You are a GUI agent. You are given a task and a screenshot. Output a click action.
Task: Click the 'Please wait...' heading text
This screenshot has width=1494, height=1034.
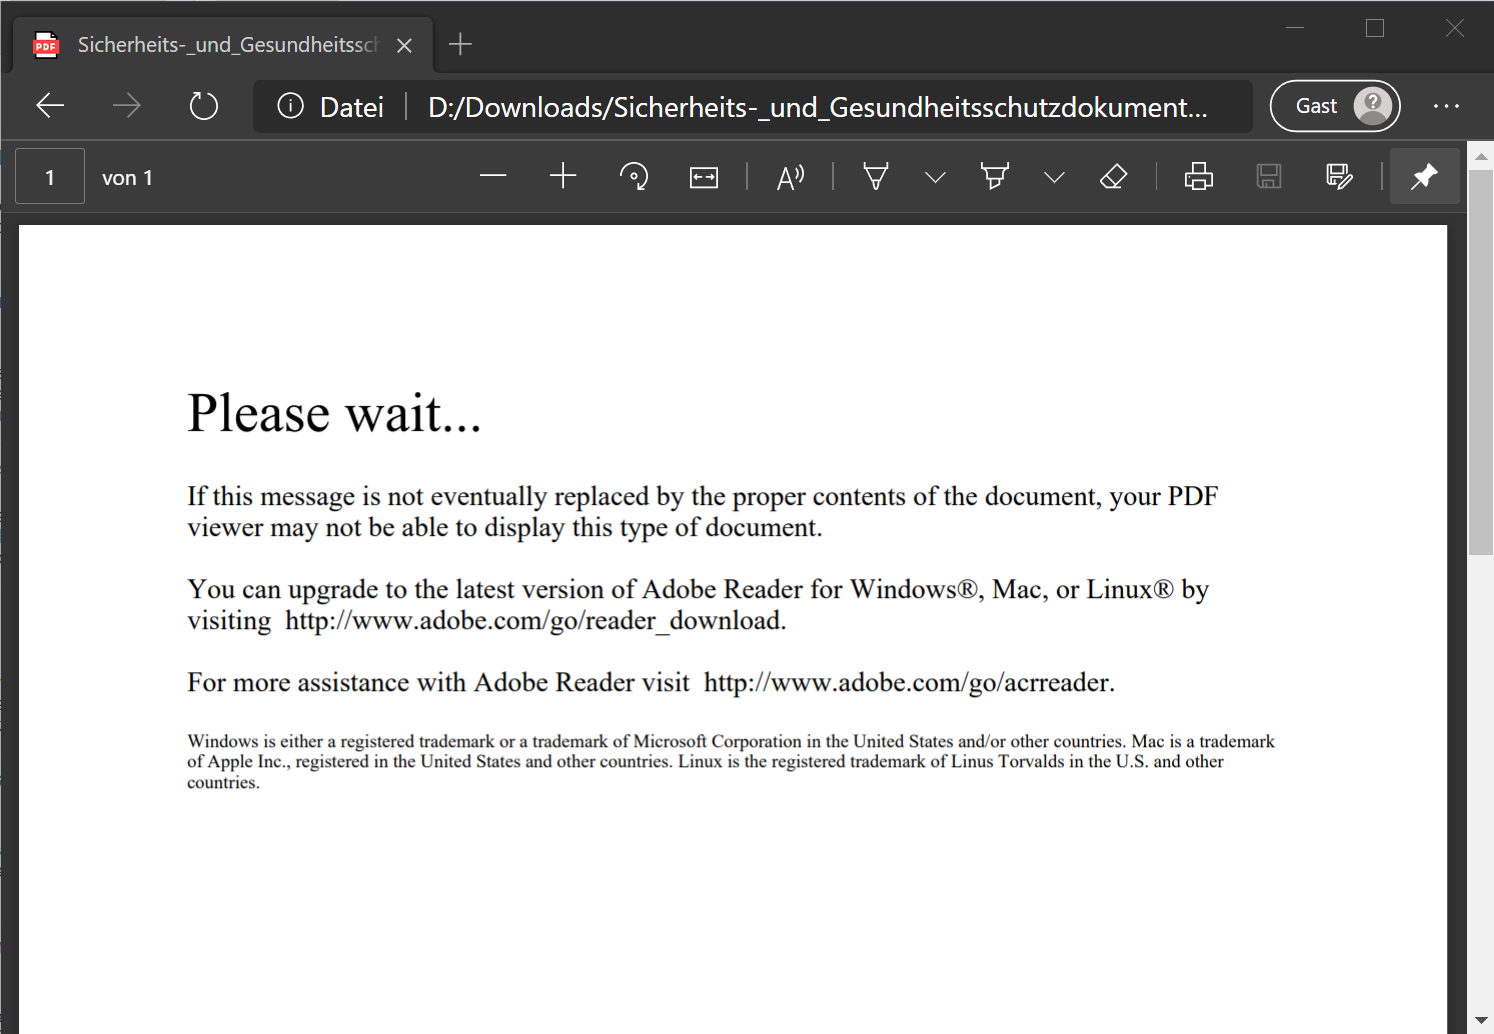334,413
